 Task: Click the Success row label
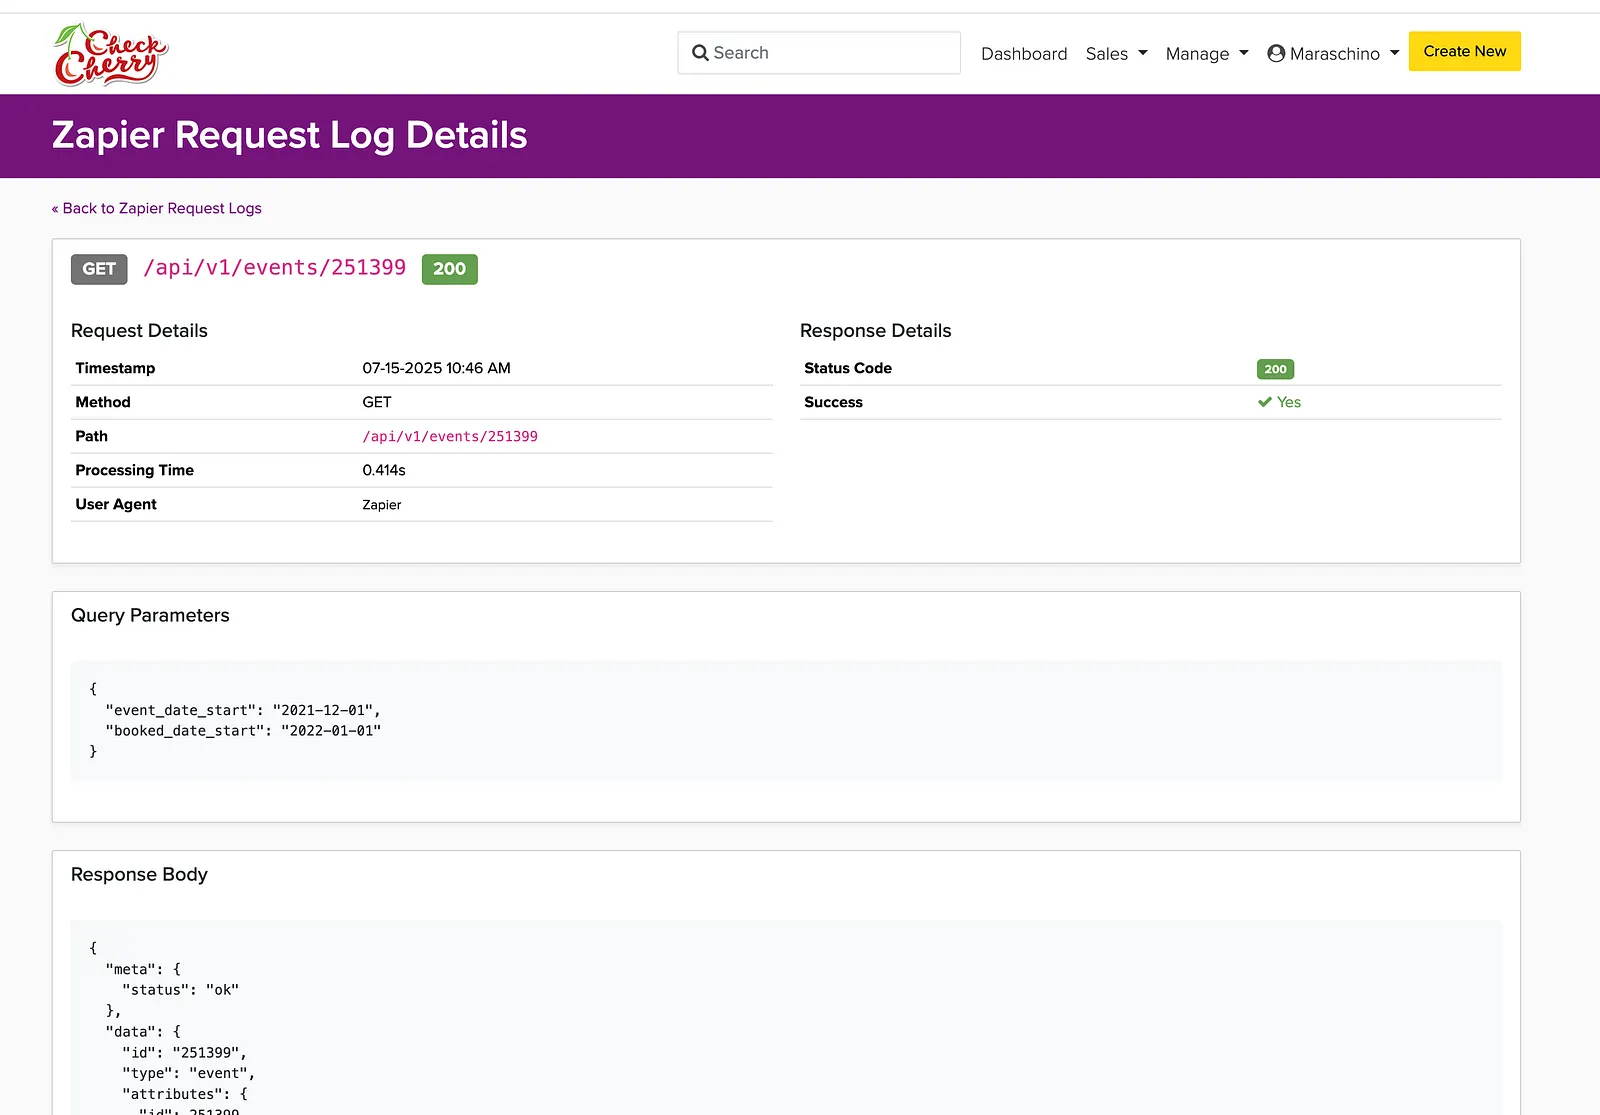(834, 402)
